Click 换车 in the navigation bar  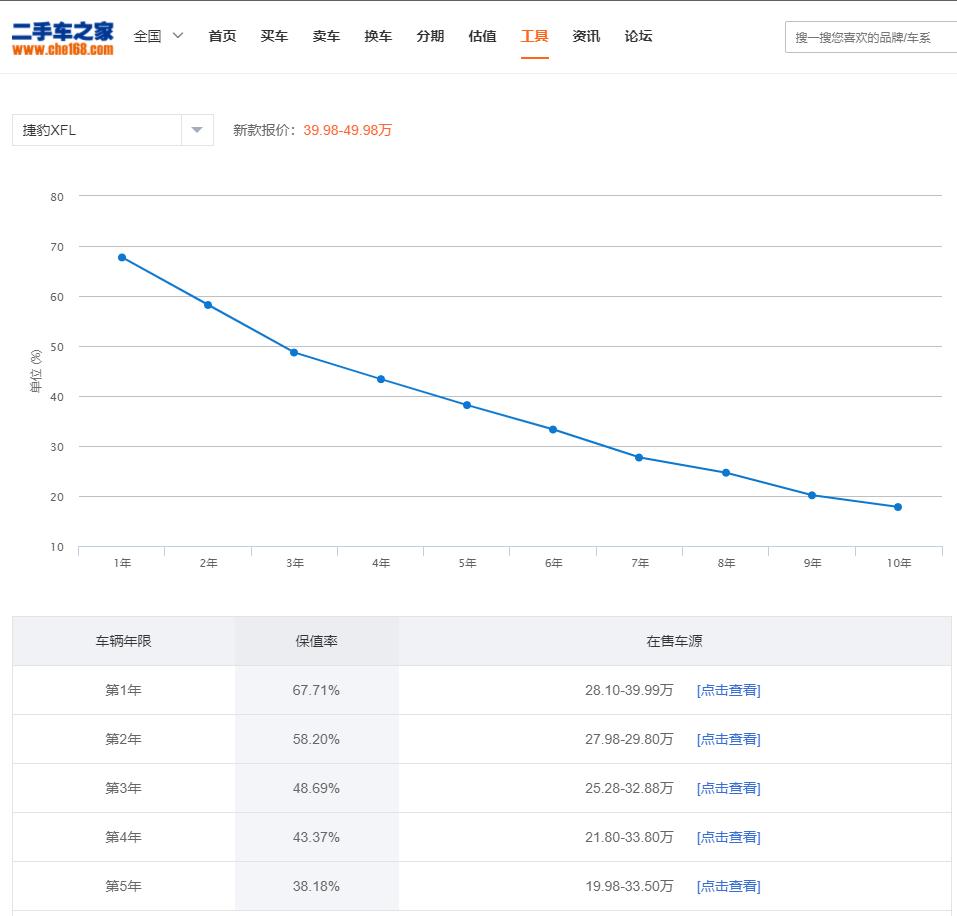378,35
